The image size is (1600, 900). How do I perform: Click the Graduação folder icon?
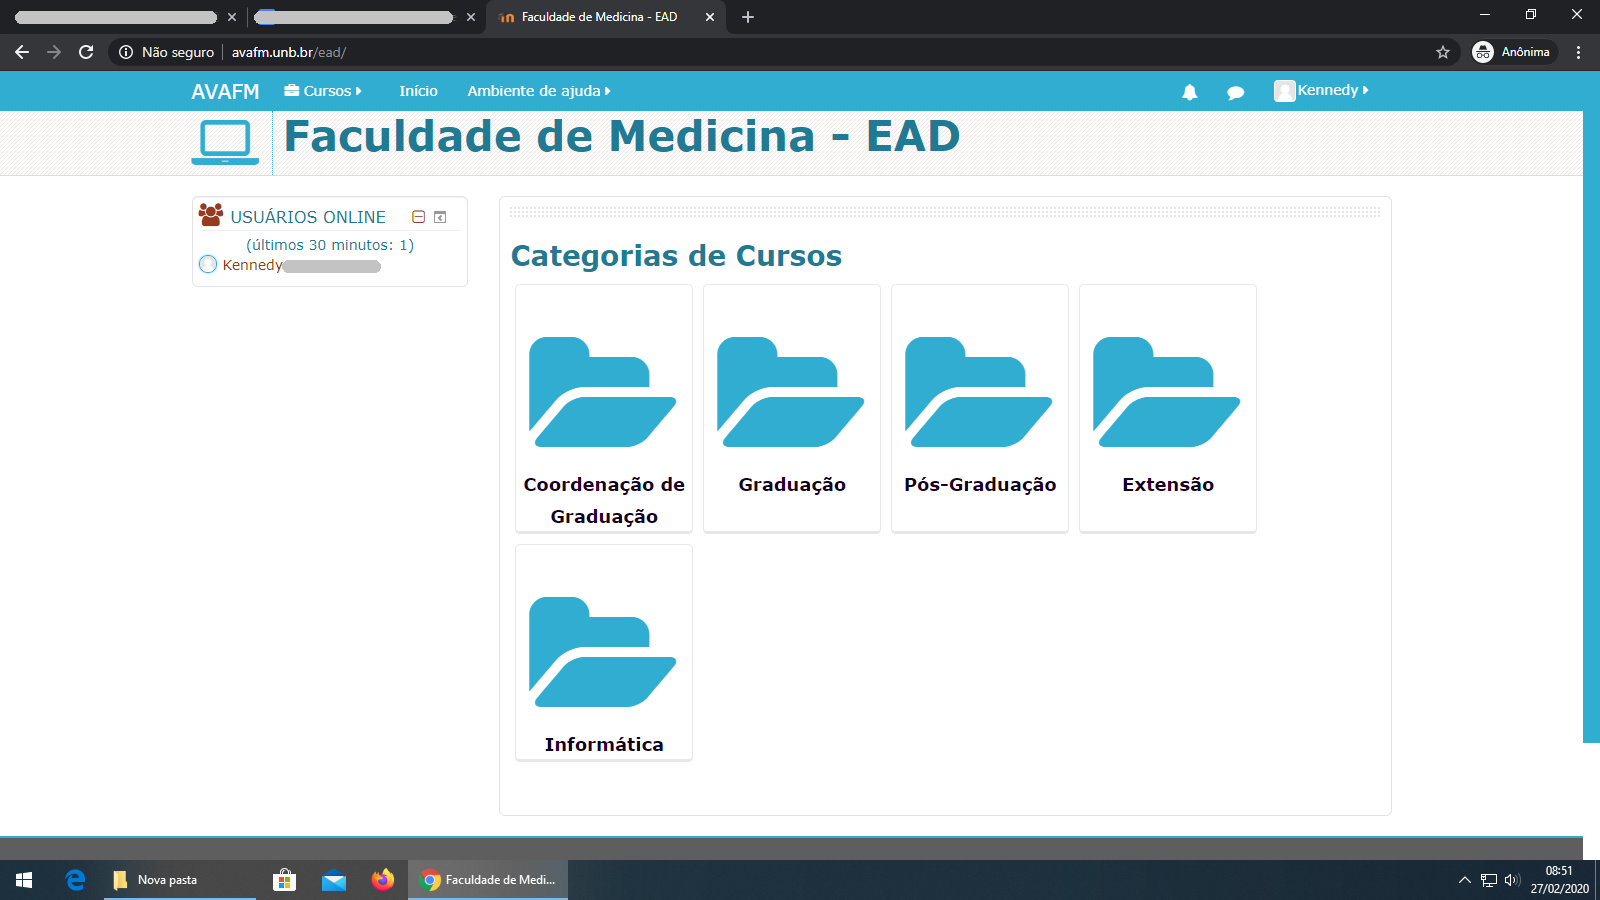pos(791,392)
